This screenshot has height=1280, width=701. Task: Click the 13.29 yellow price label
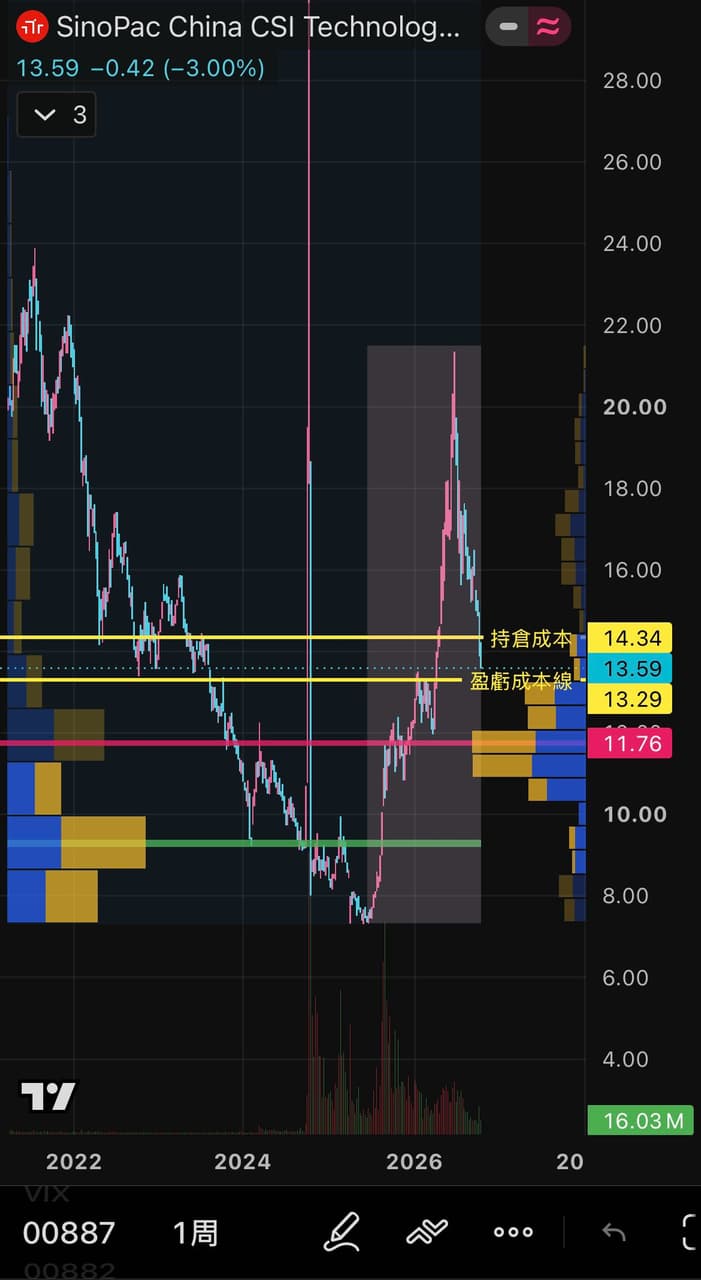(631, 698)
